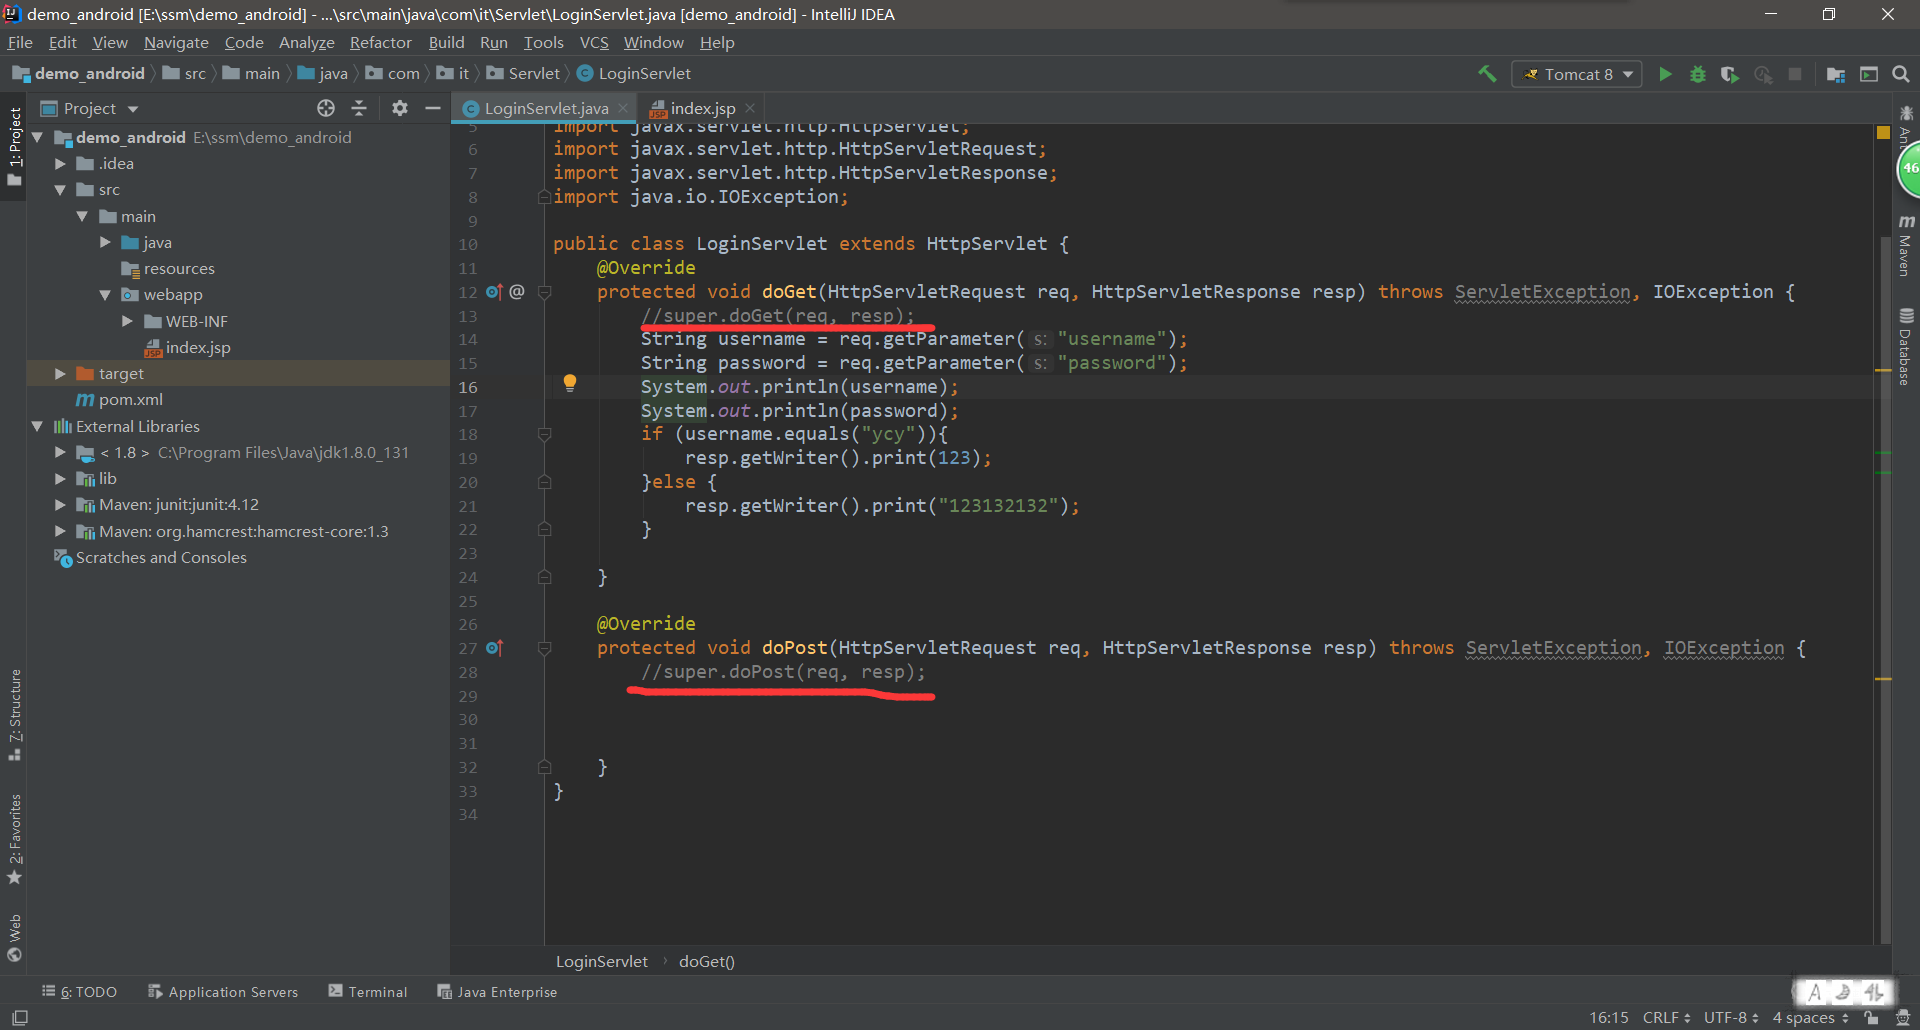Viewport: 1920px width, 1030px height.
Task: Open the Project panel settings gear
Action: [400, 108]
